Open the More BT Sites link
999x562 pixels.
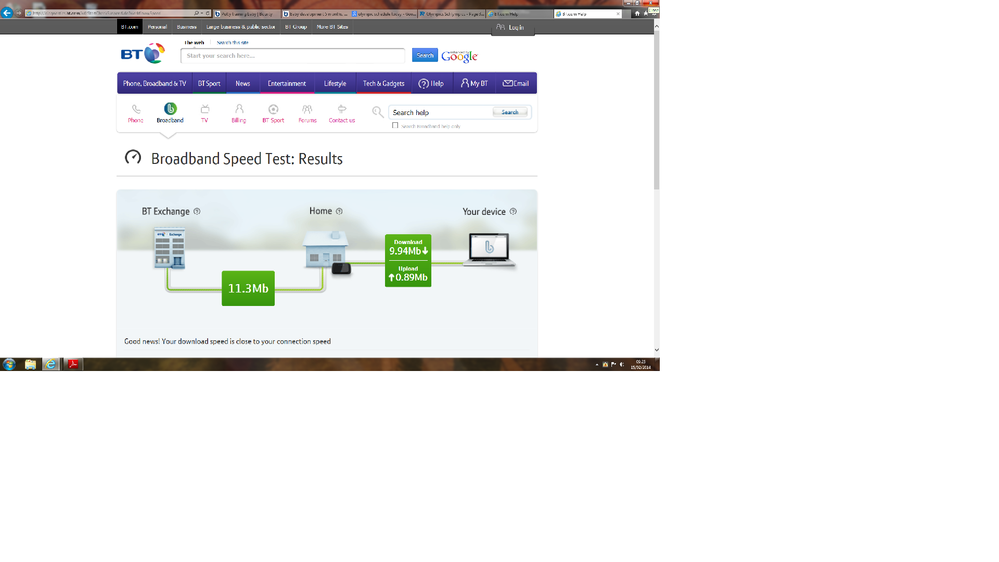(333, 27)
